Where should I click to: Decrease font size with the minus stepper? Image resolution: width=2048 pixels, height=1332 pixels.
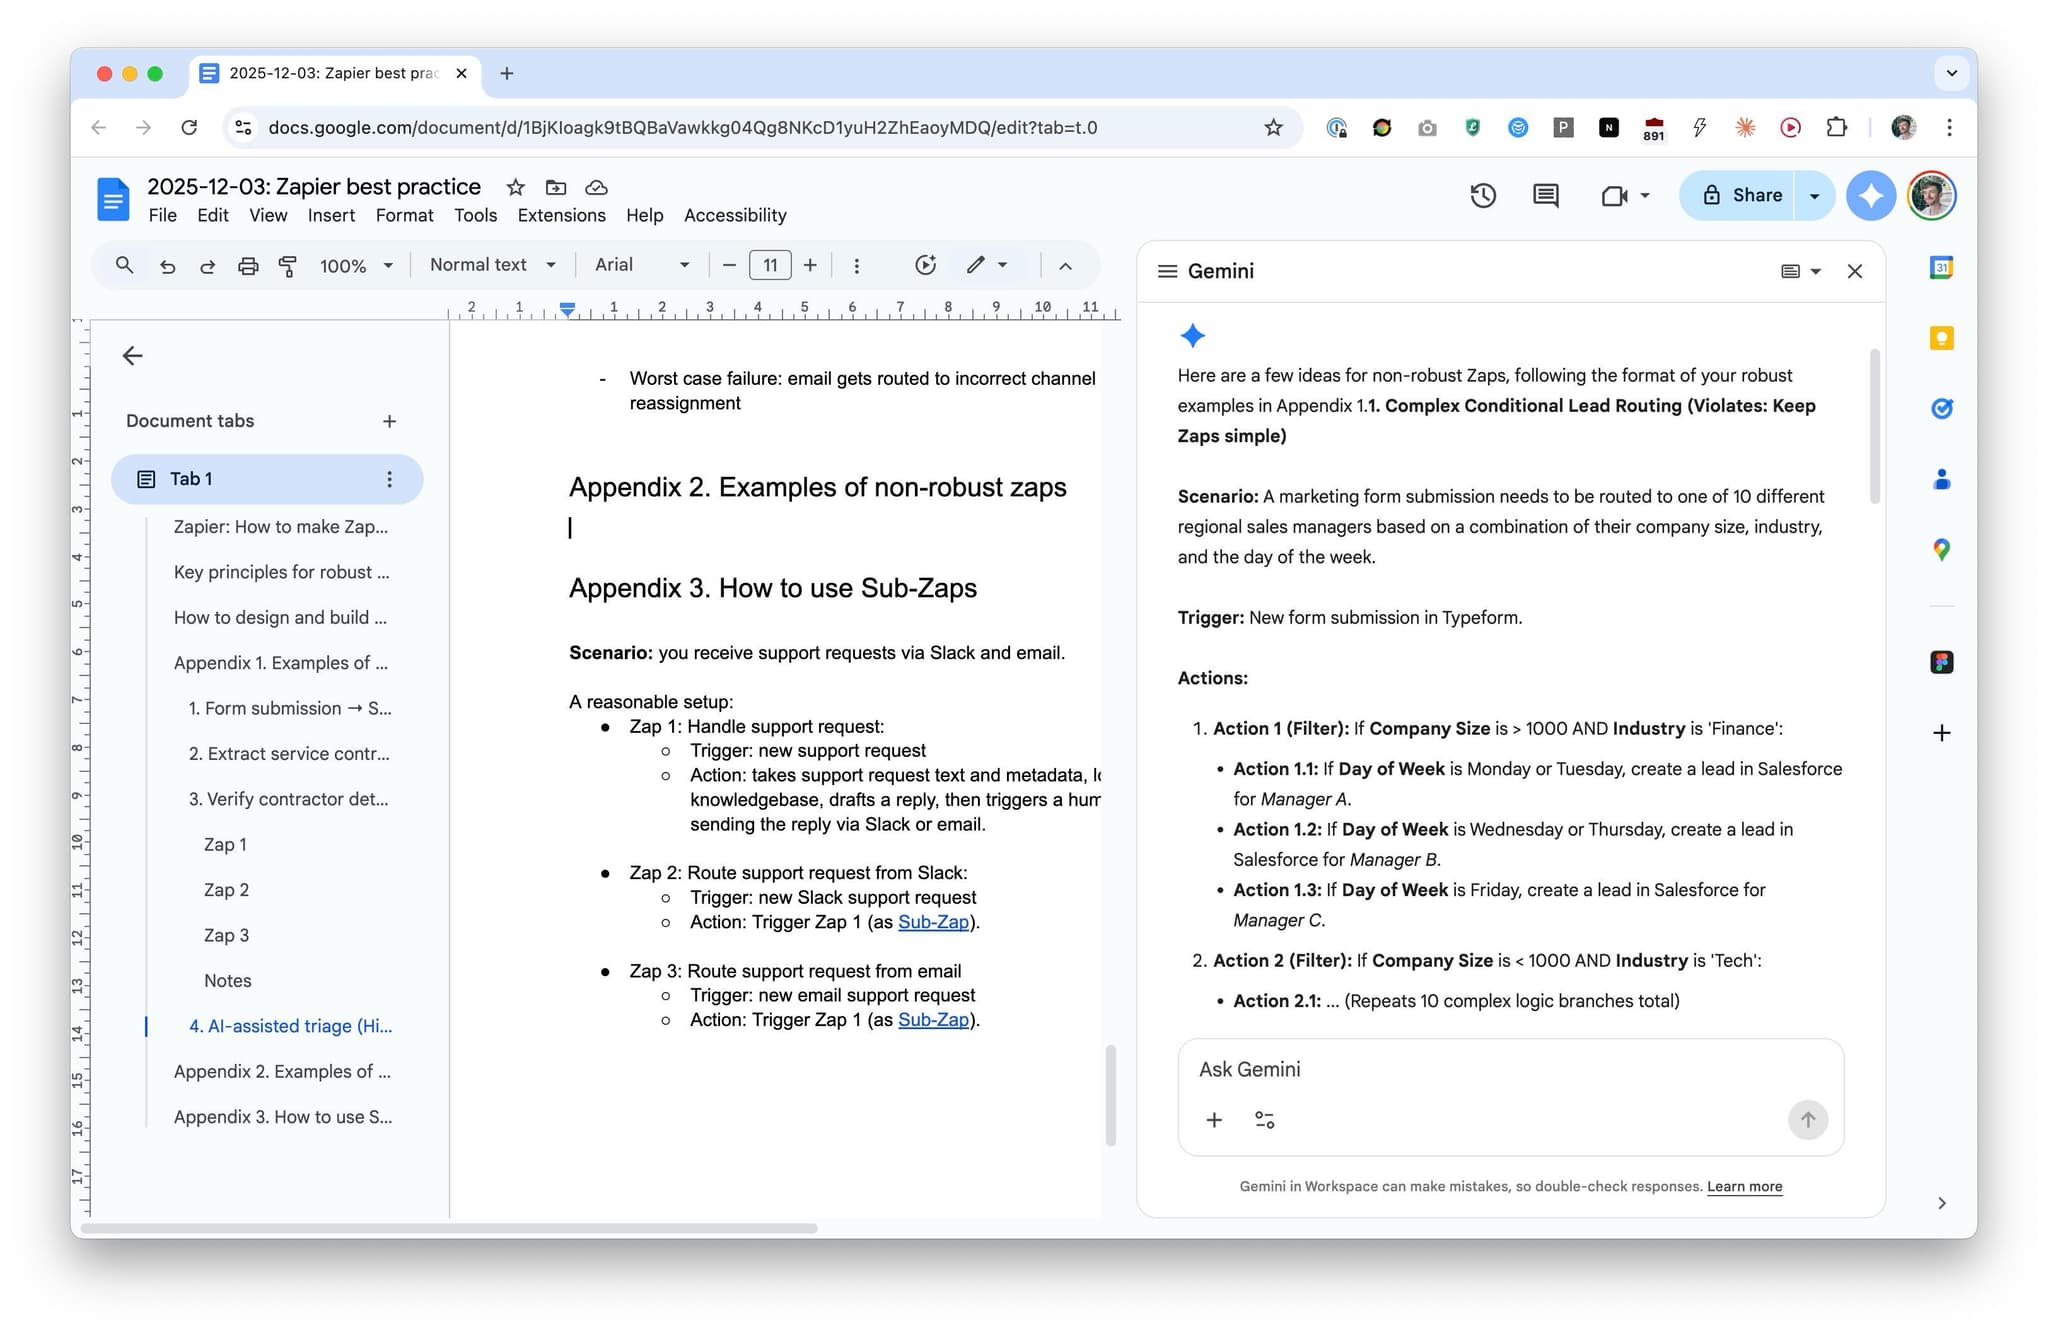[729, 265]
